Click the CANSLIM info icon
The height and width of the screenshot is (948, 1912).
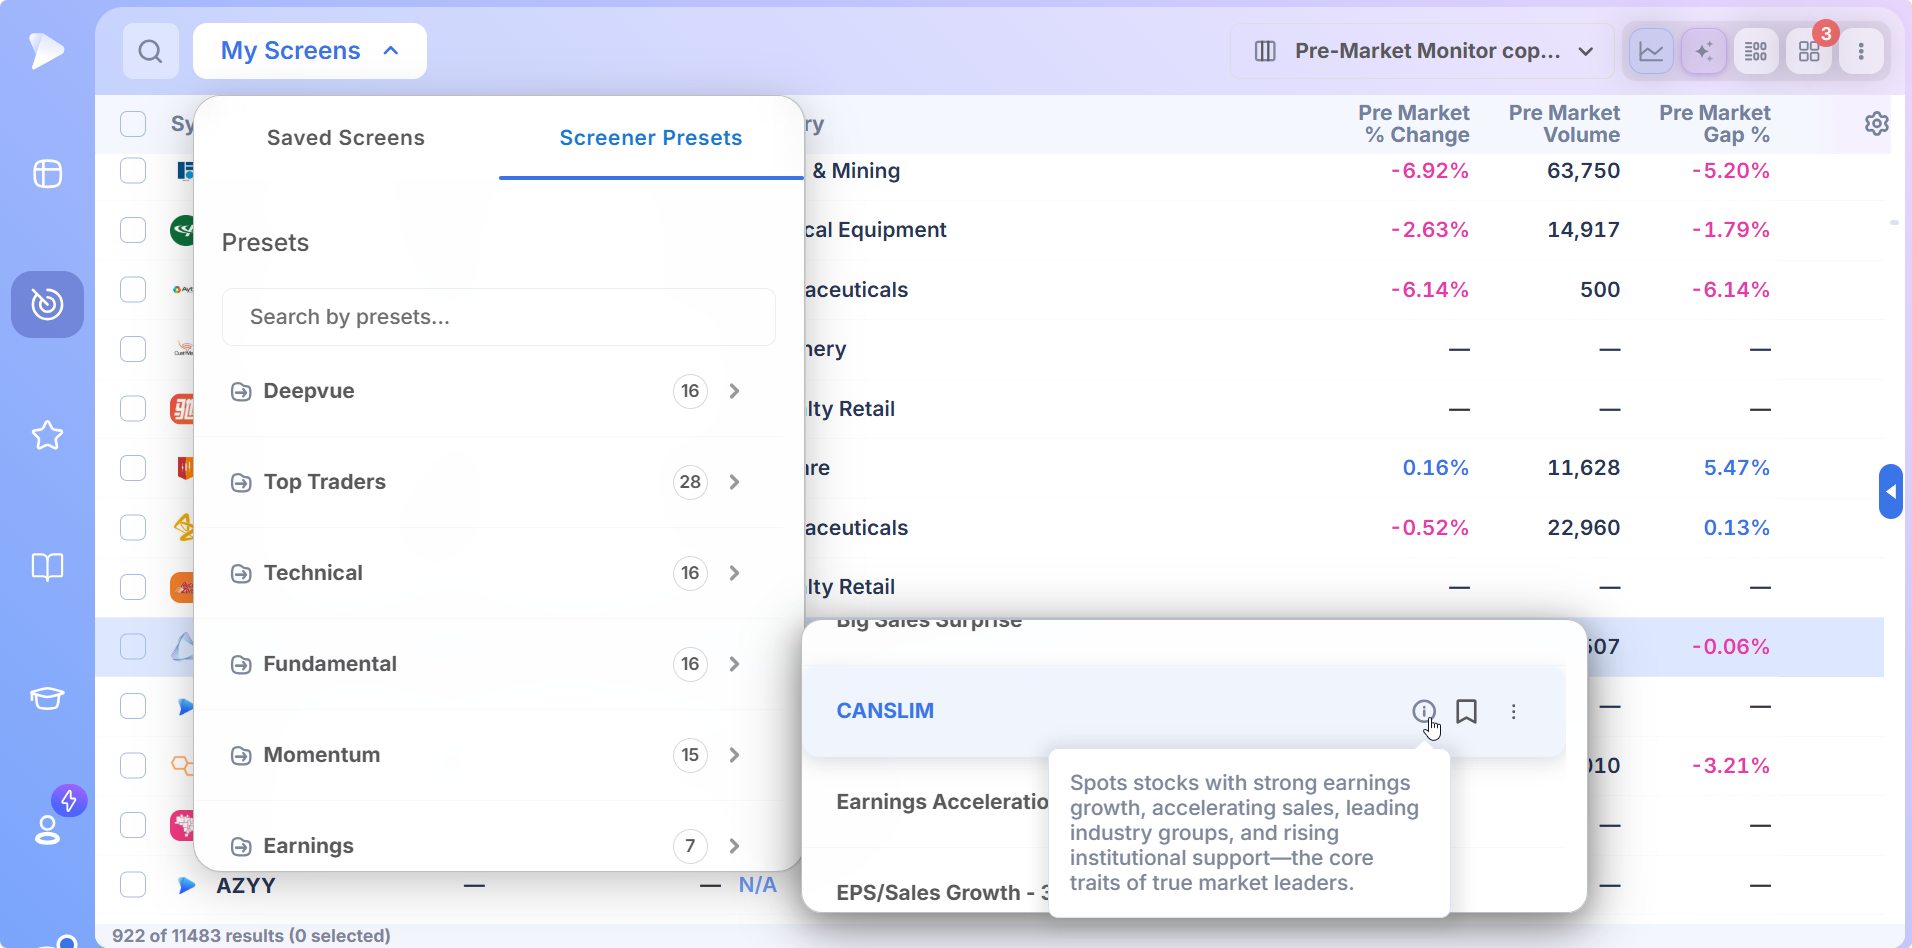1424,711
